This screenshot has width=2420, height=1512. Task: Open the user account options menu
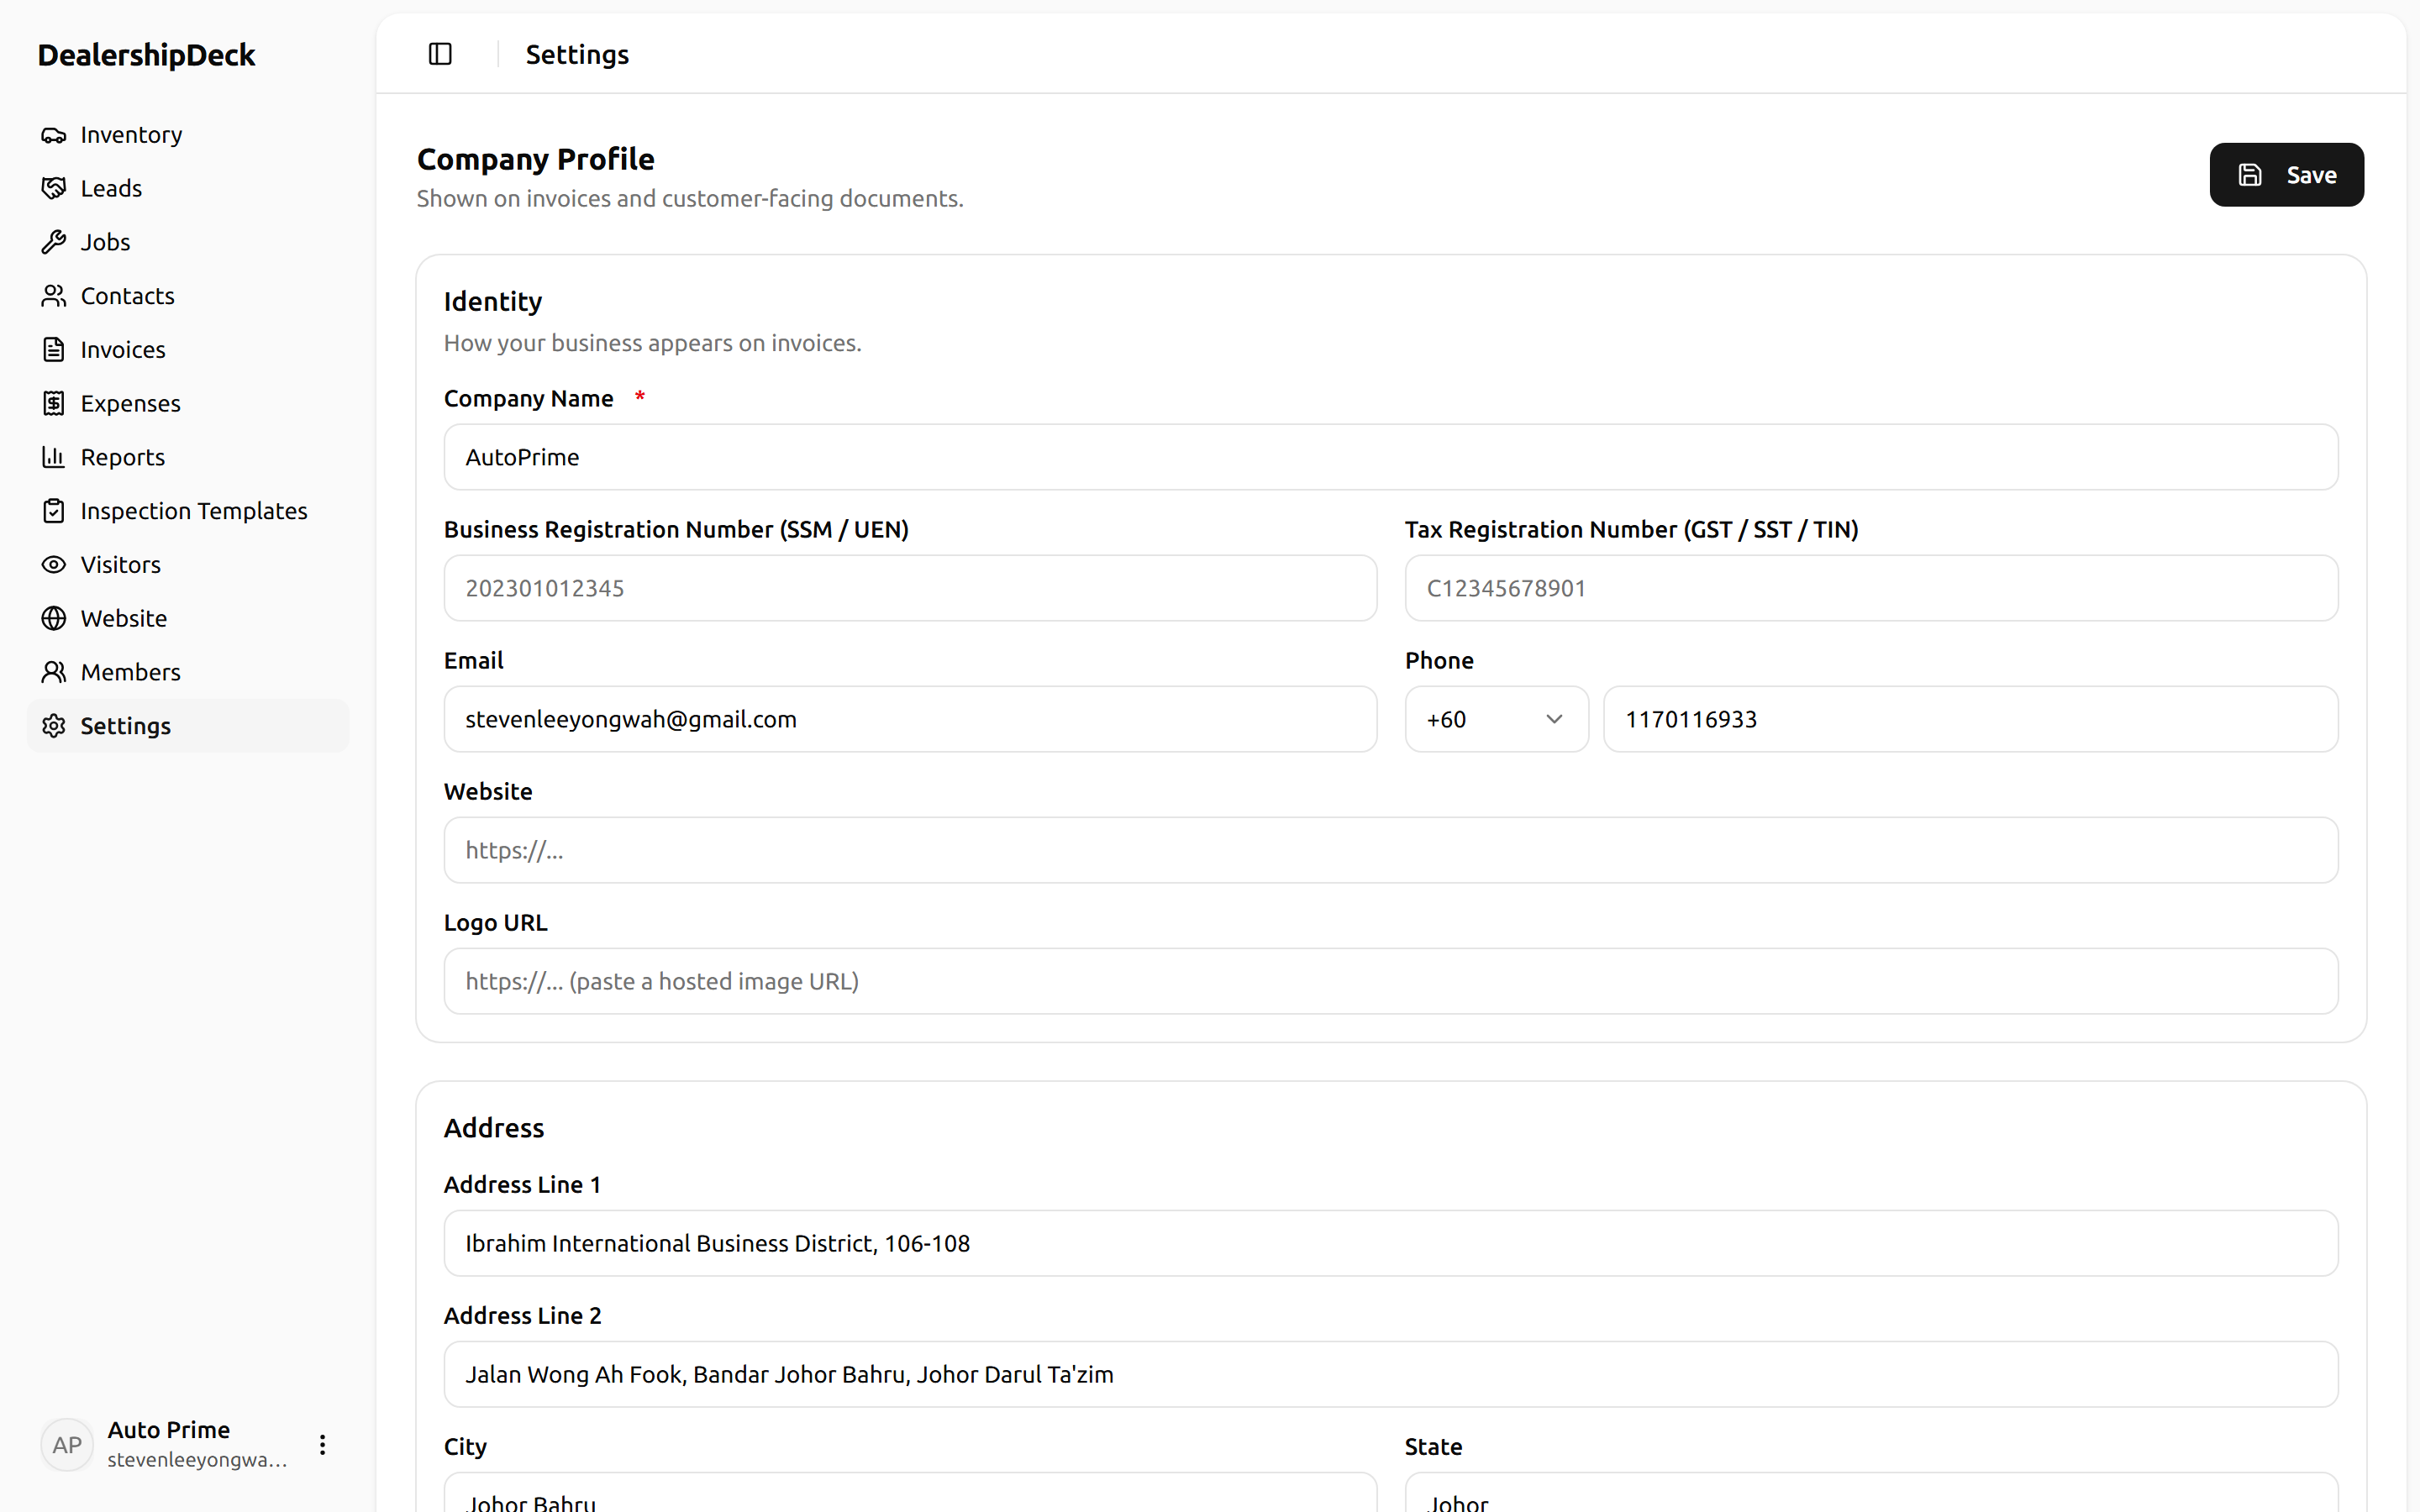[x=322, y=1445]
